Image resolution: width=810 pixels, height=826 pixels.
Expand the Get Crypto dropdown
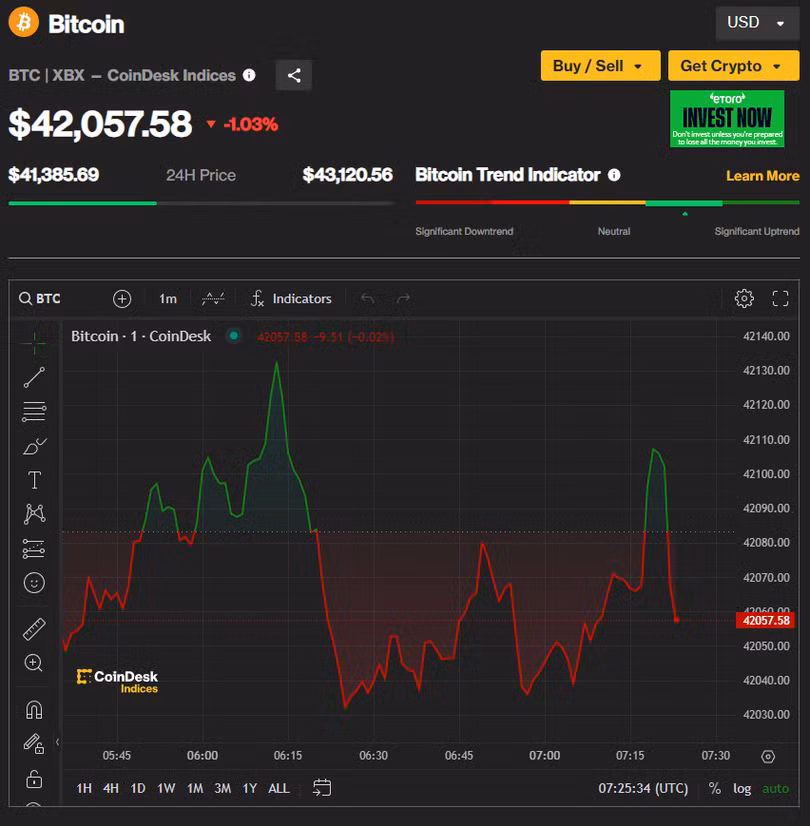pyautogui.click(x=733, y=66)
